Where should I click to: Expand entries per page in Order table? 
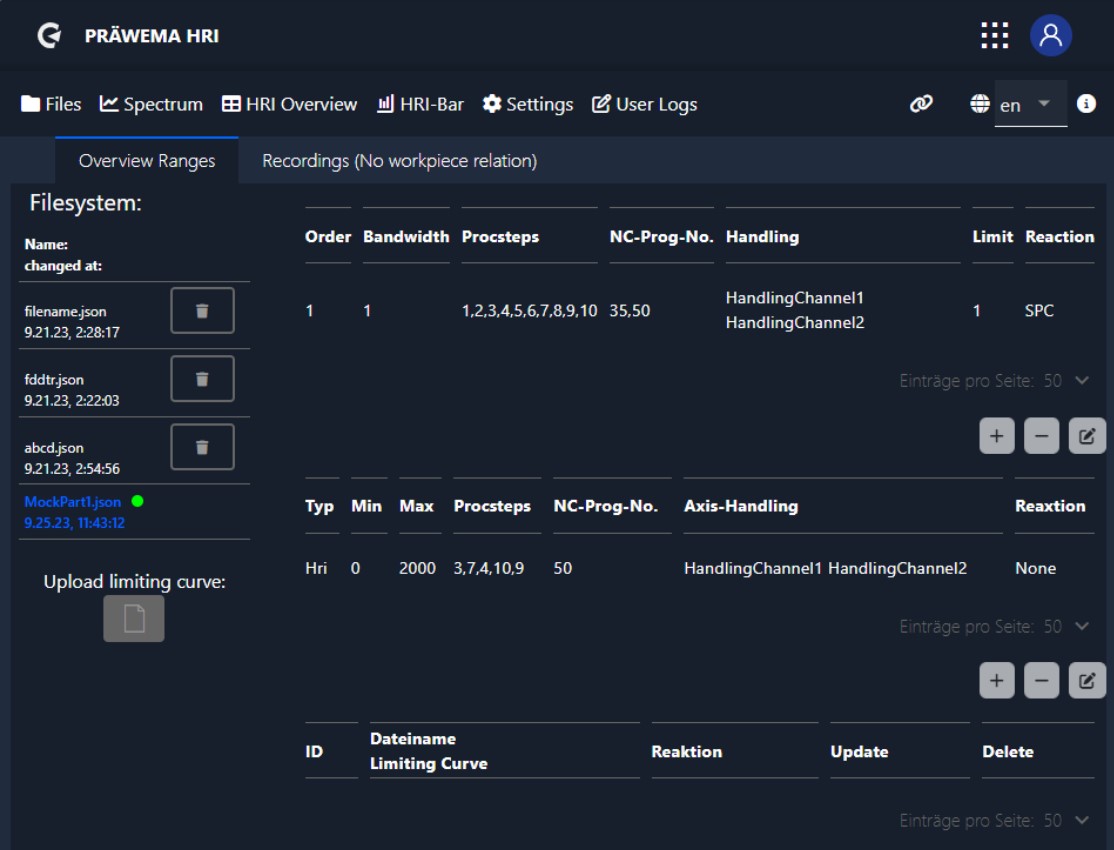(x=1081, y=380)
